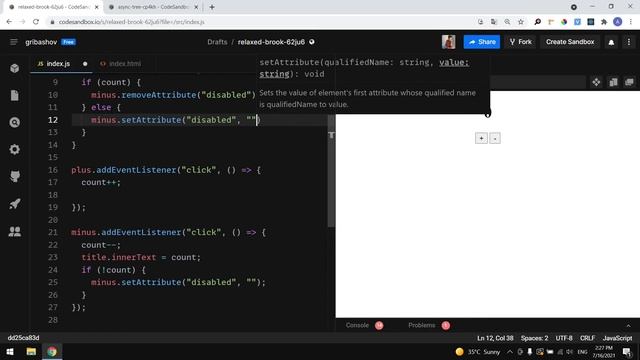Click the browser address bar
This screenshot has width=640, height=360.
[261, 22]
